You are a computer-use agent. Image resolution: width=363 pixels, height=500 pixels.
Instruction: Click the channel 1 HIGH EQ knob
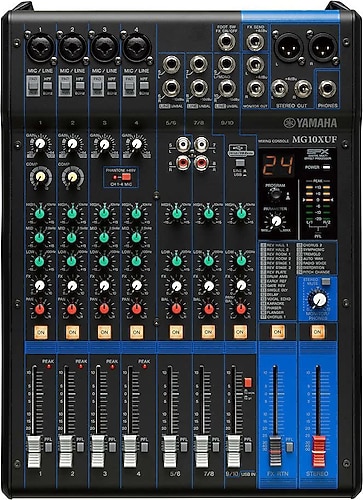click(x=40, y=213)
